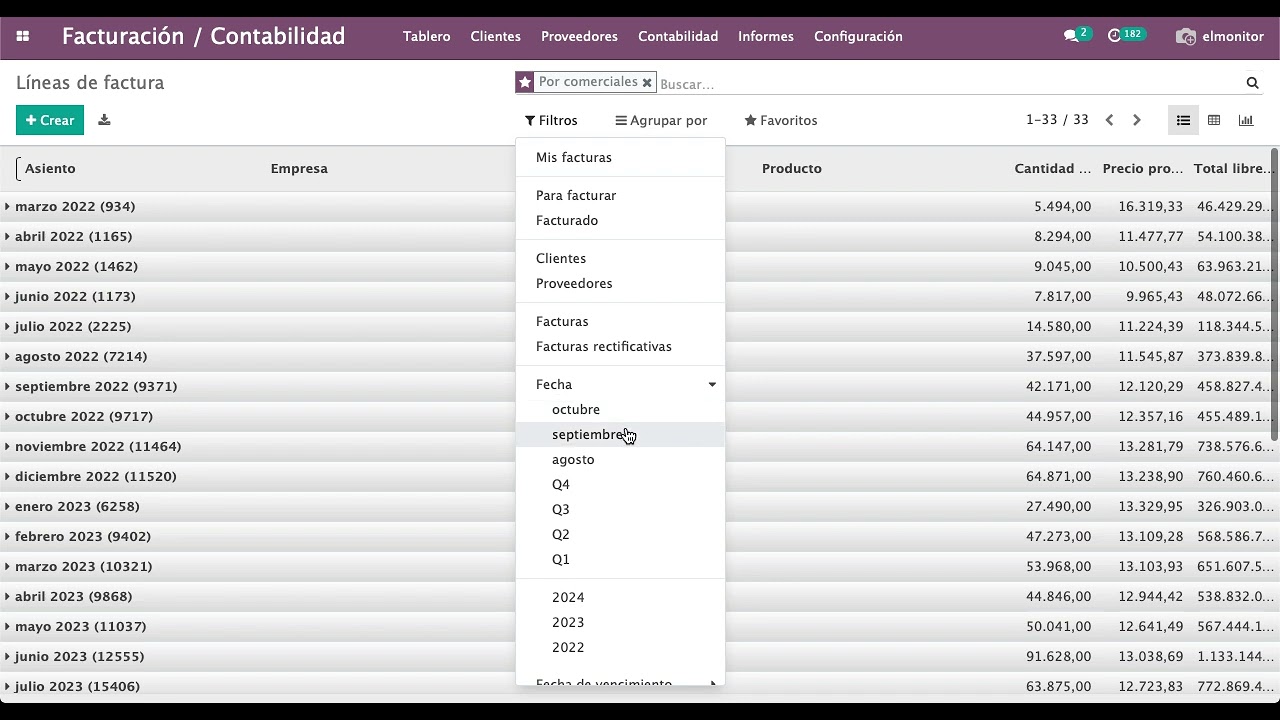The image size is (1280, 720).
Task: Expand the septiembre 2022 (9371) group
Action: 96,386
